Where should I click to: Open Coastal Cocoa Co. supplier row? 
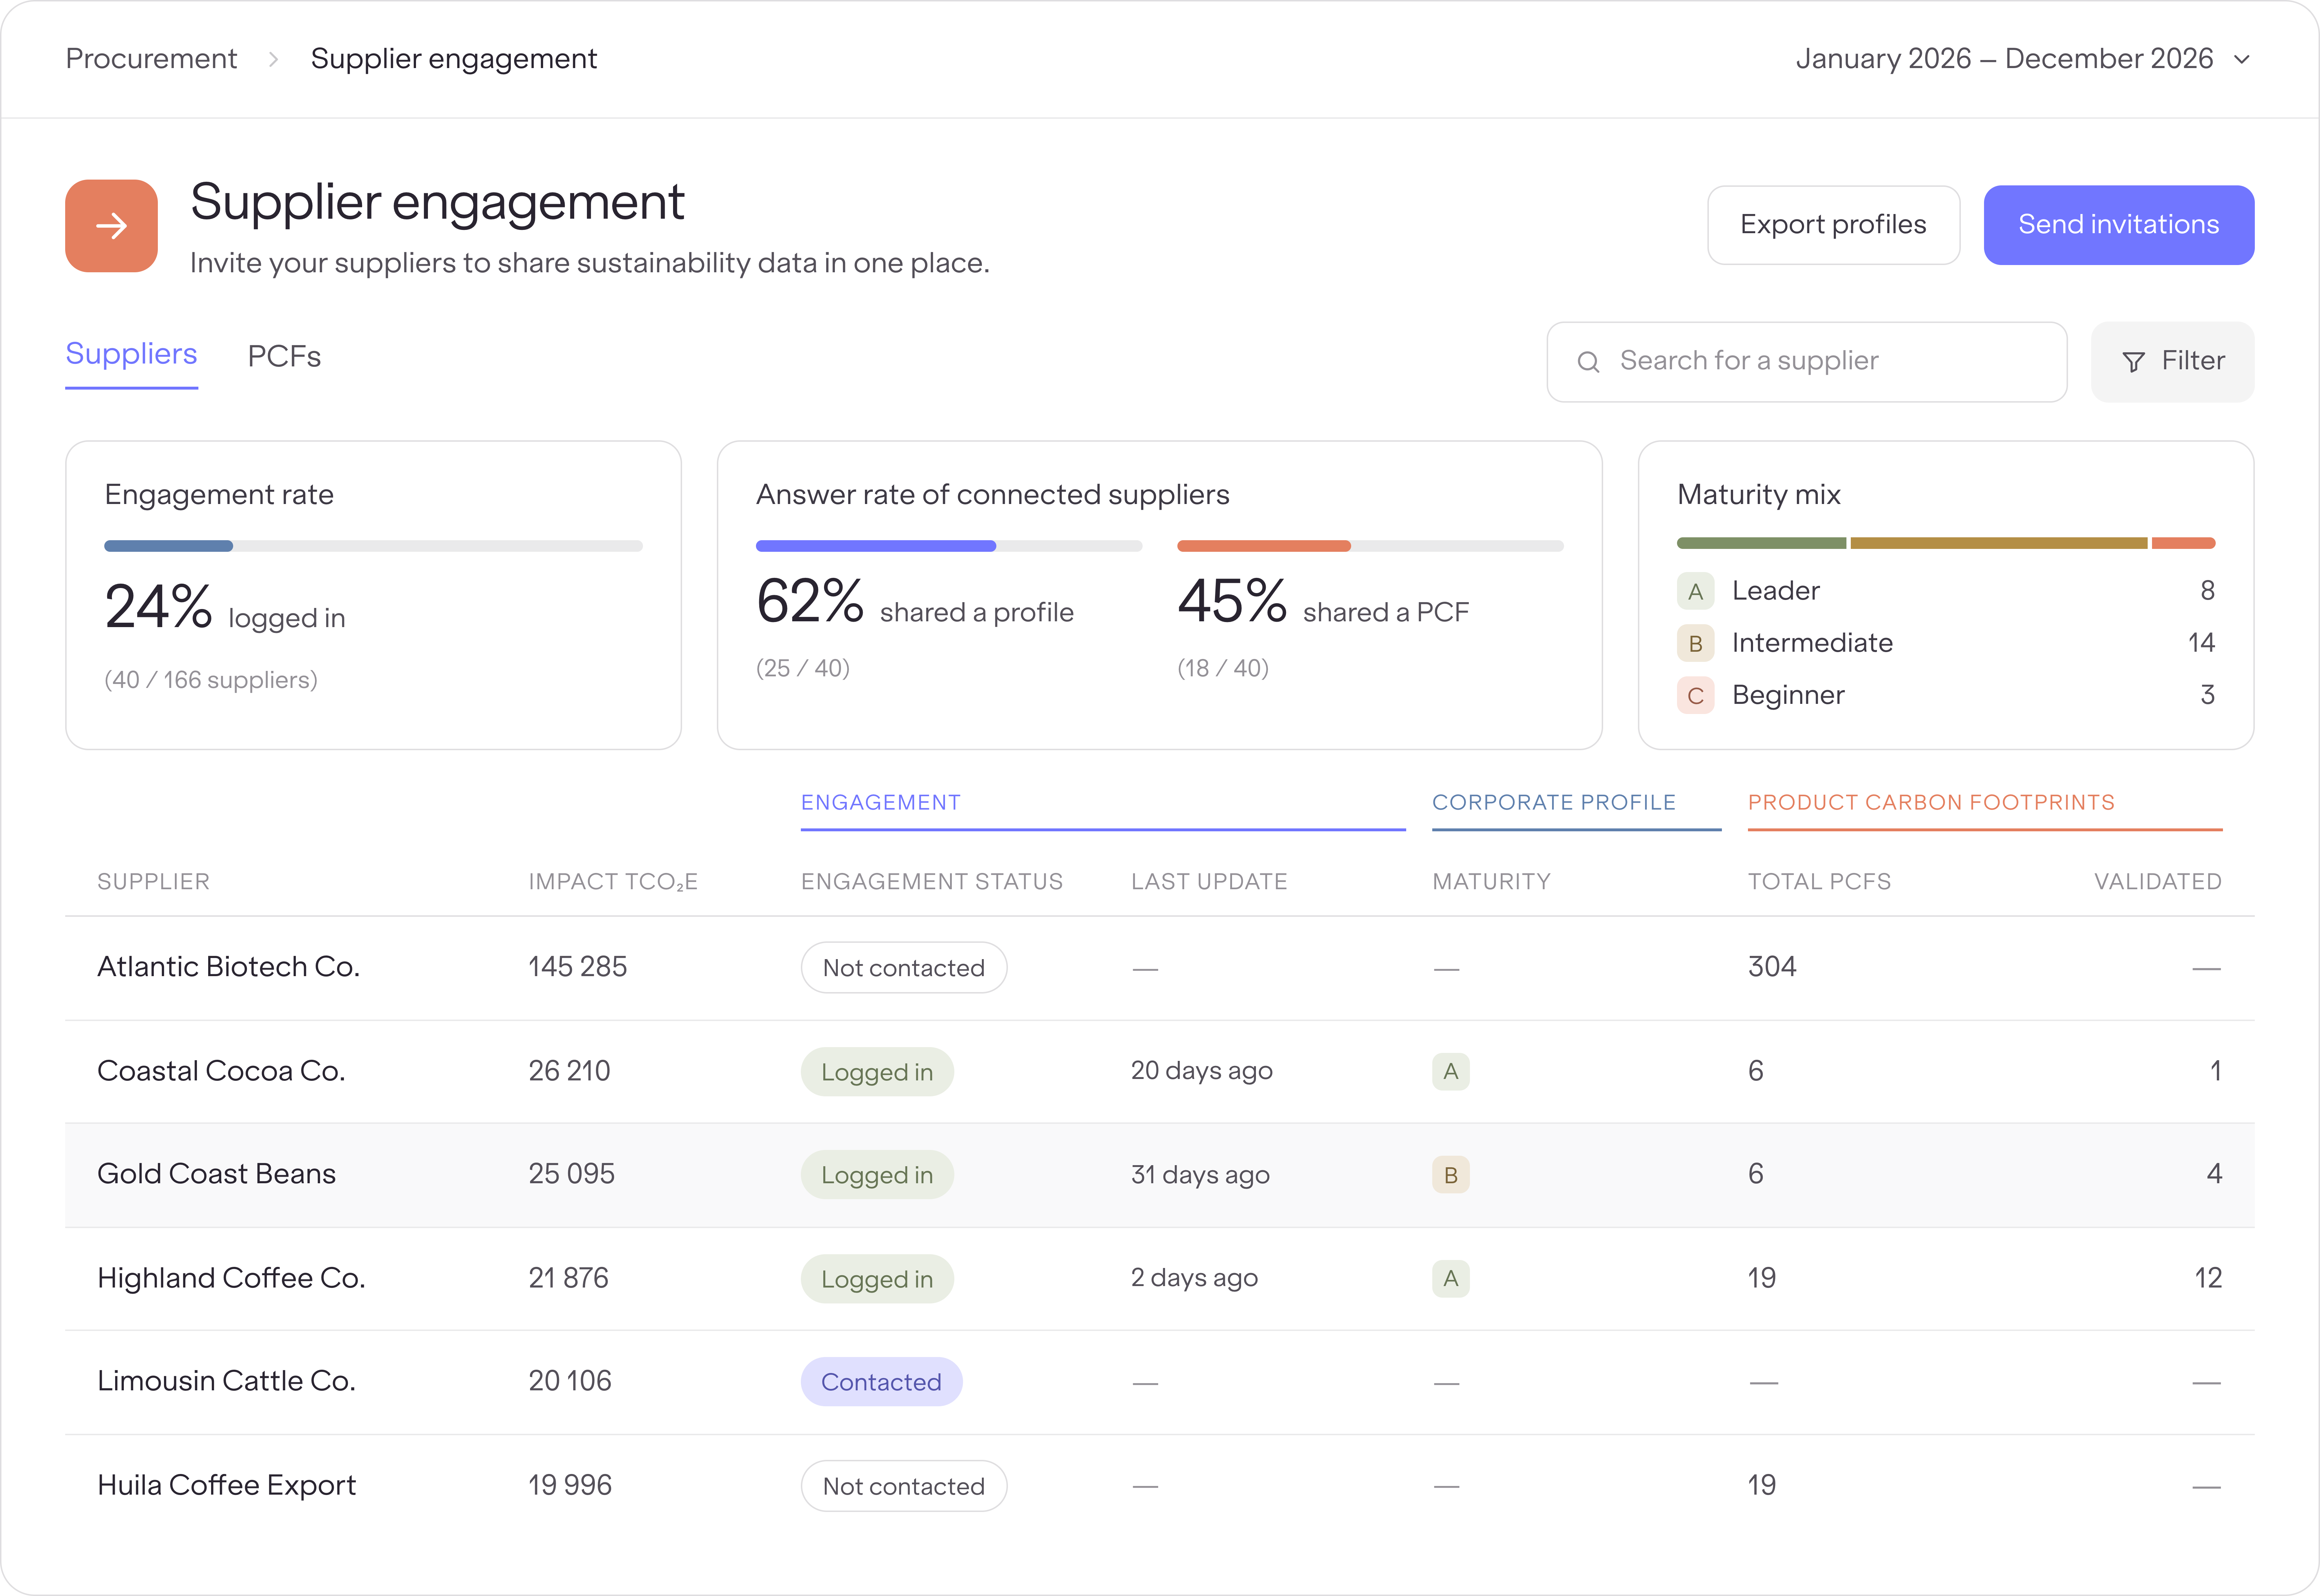coord(1160,1072)
